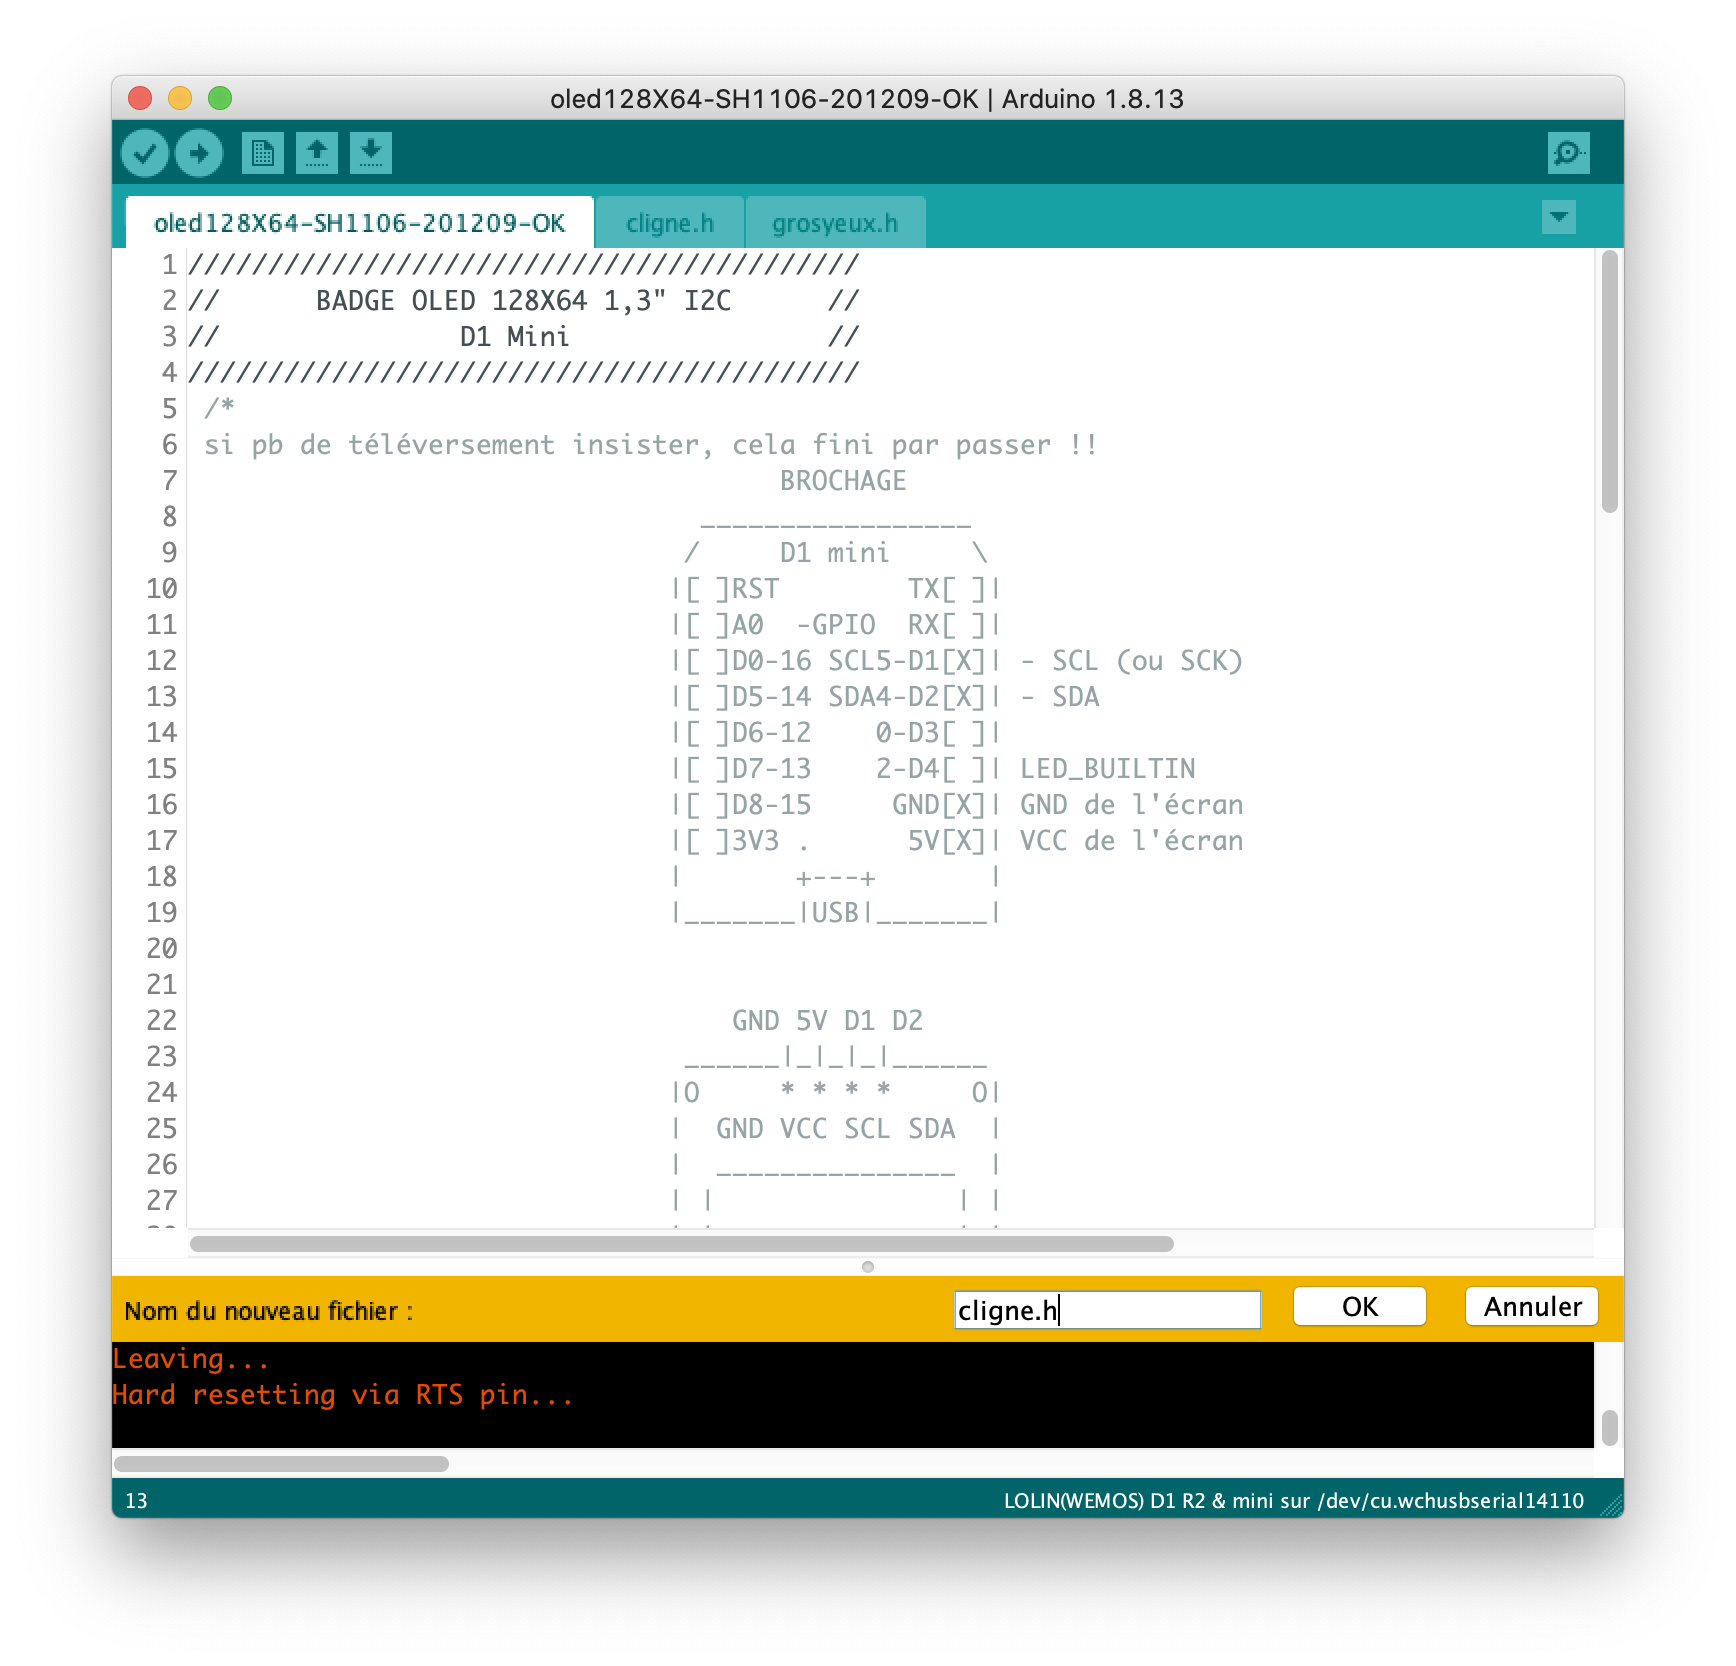Image resolution: width=1736 pixels, height=1666 pixels.
Task: Click the resize grip in status bar corner
Action: click(x=1610, y=1504)
